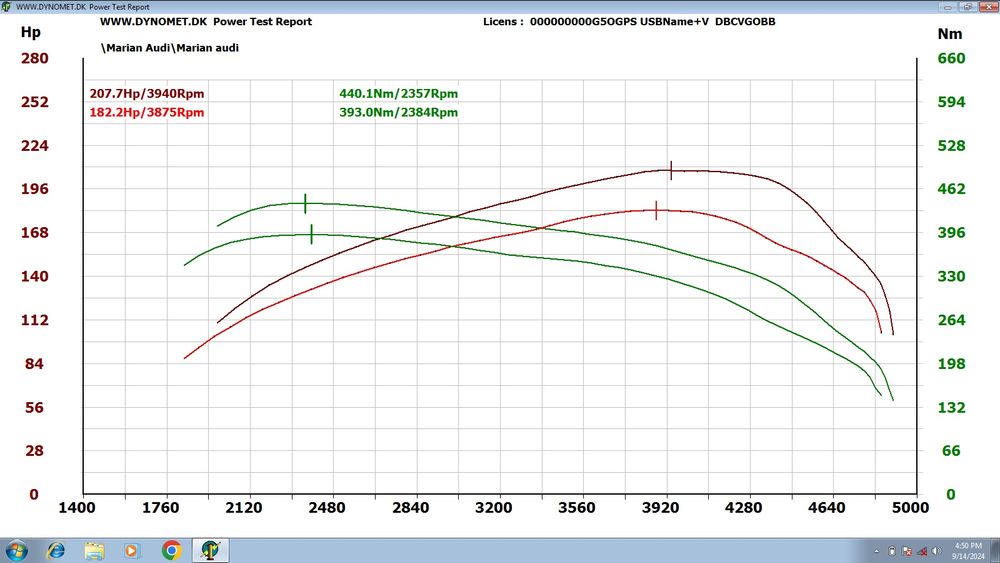Image resolution: width=1000 pixels, height=563 pixels.
Task: Click the 393.0Nm/2384Rpm torque label
Action: pos(399,112)
